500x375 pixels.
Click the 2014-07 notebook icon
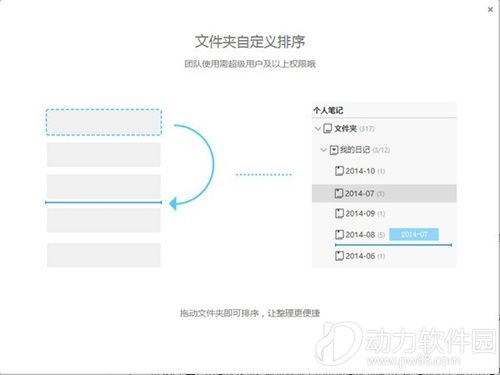339,193
